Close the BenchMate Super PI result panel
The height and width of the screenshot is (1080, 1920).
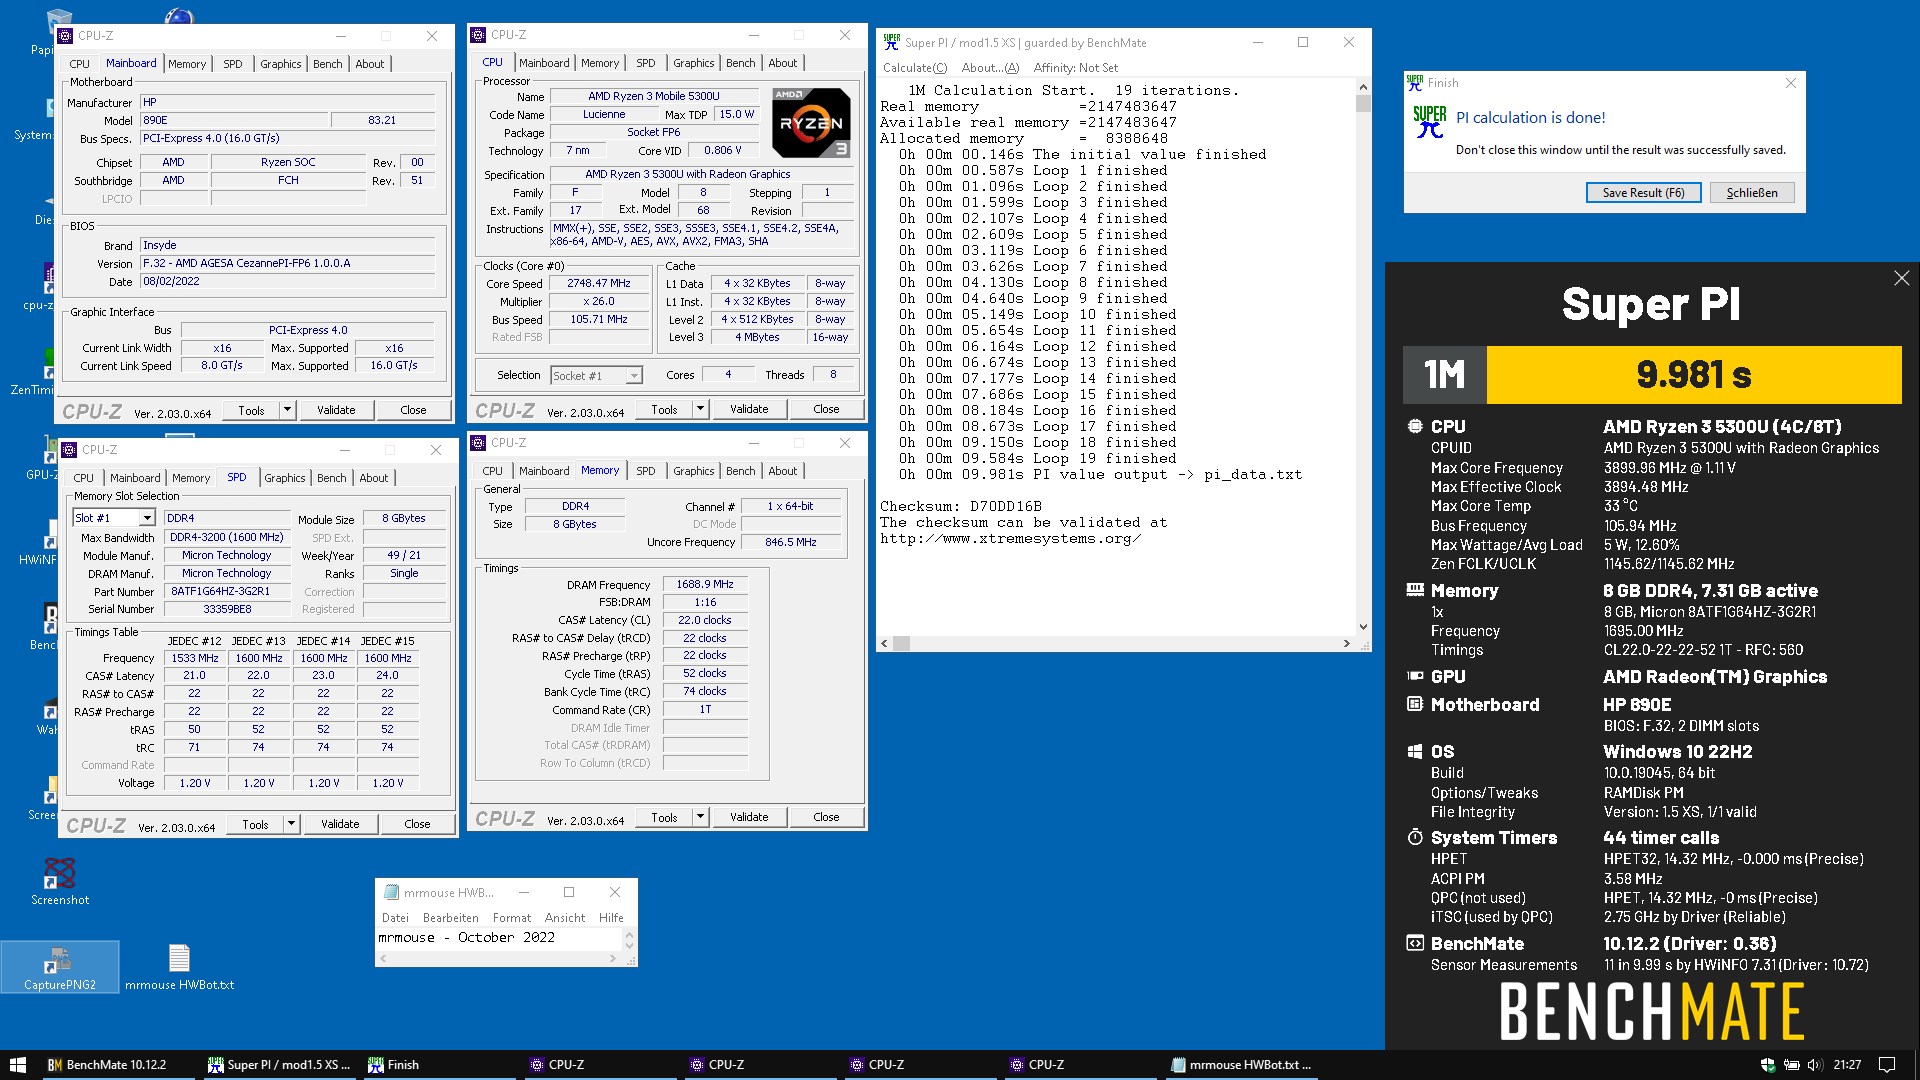tap(1901, 278)
